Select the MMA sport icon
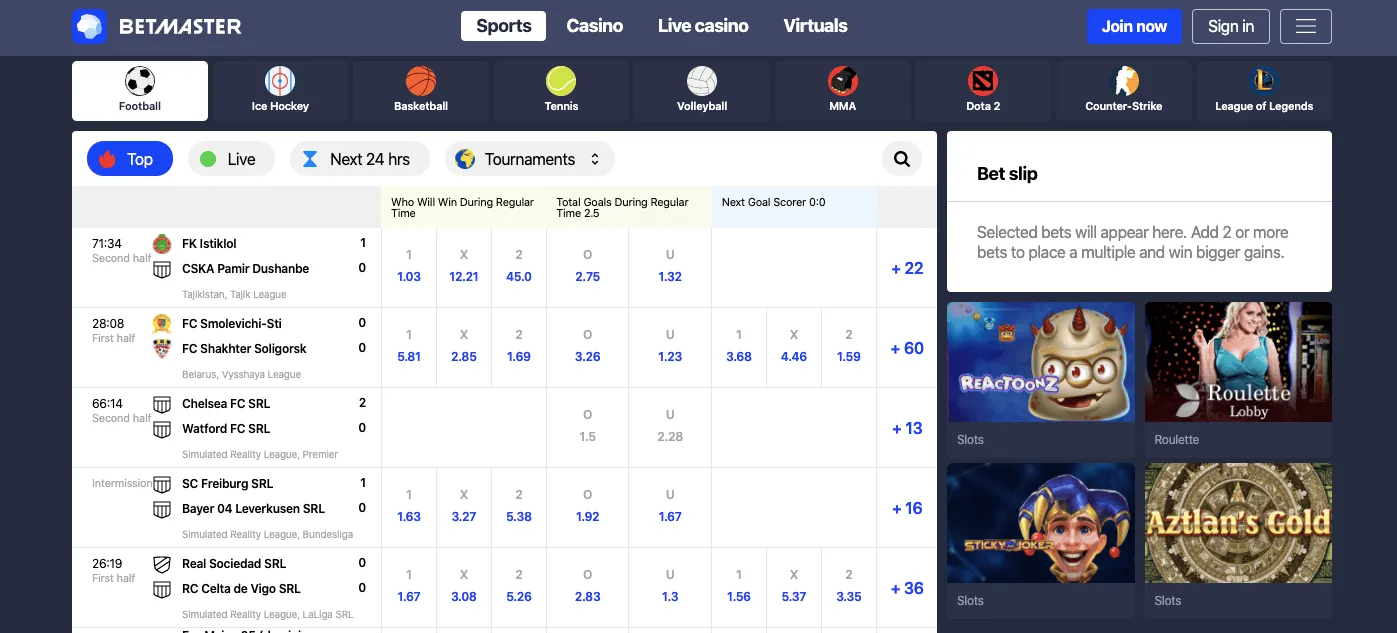 (842, 90)
